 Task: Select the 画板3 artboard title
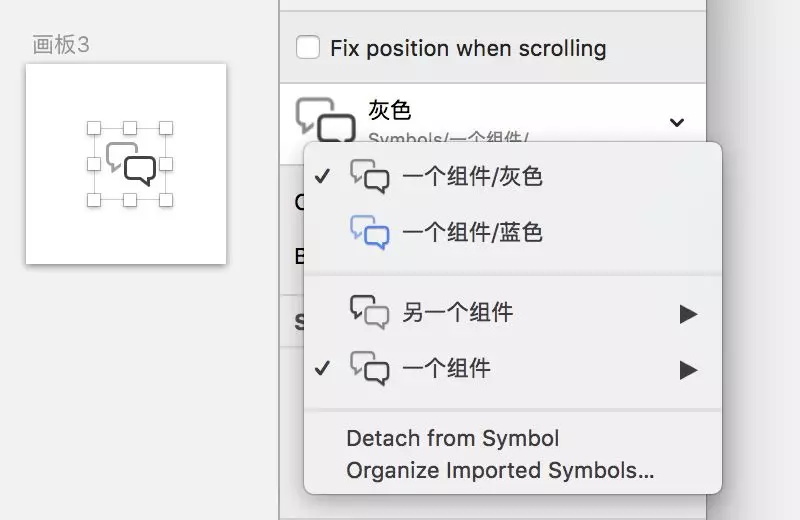coord(61,45)
